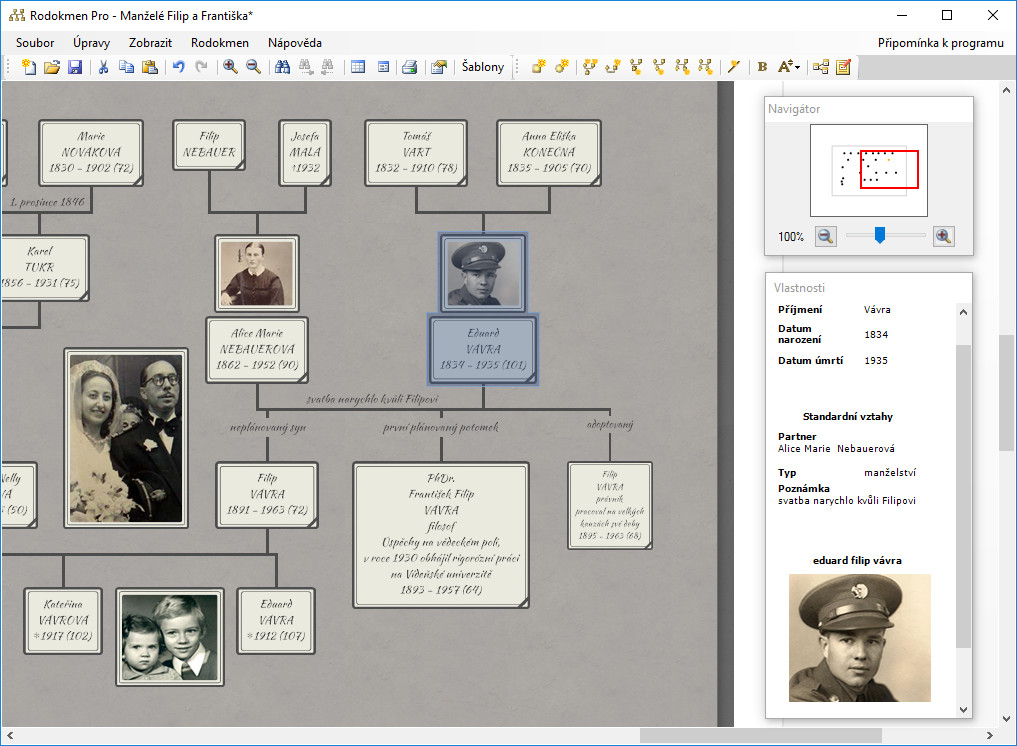Copy the selected item
This screenshot has height=746, width=1017.
tap(126, 67)
